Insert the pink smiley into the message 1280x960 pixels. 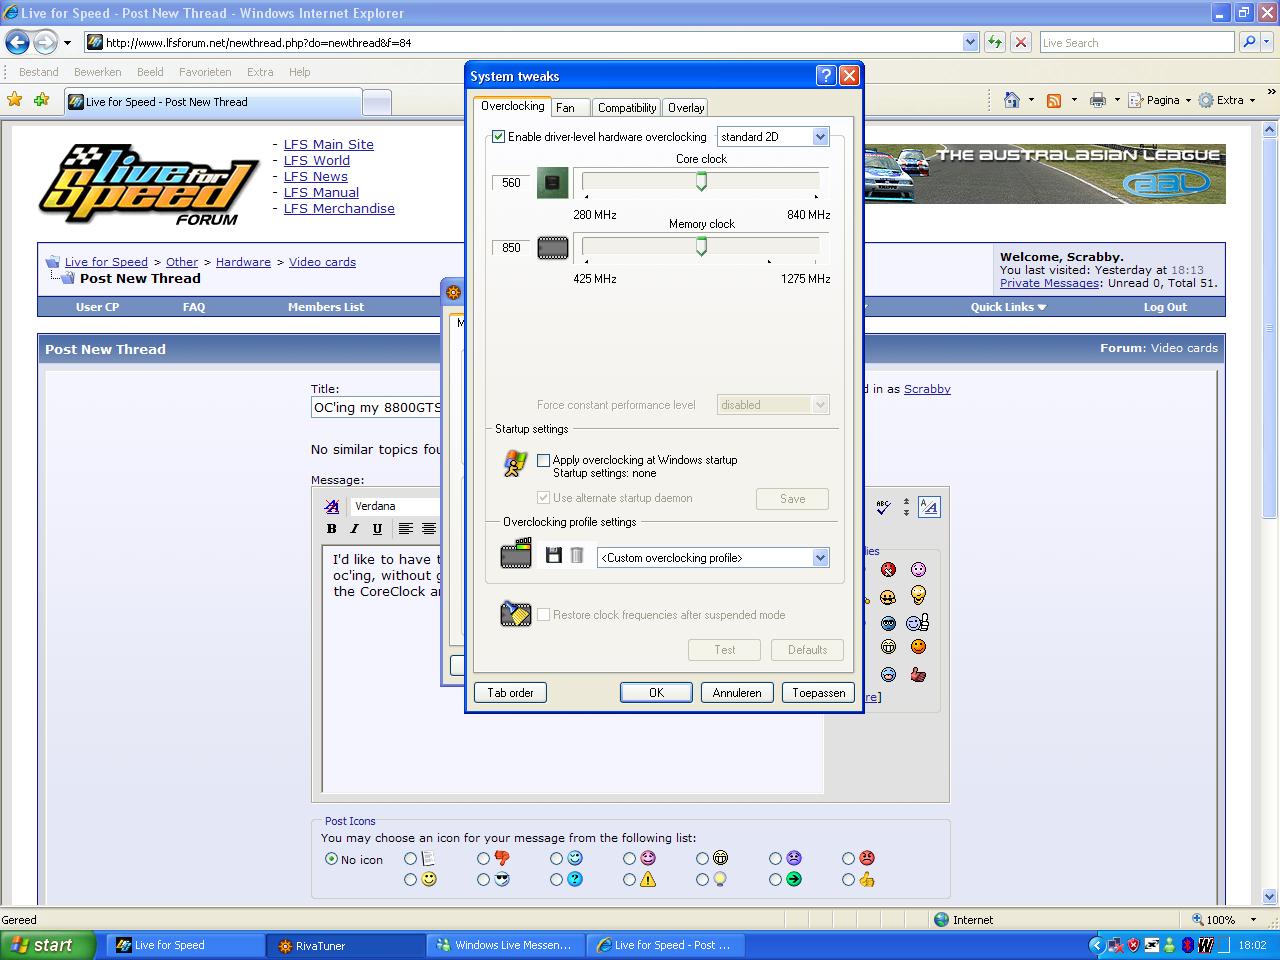point(918,569)
